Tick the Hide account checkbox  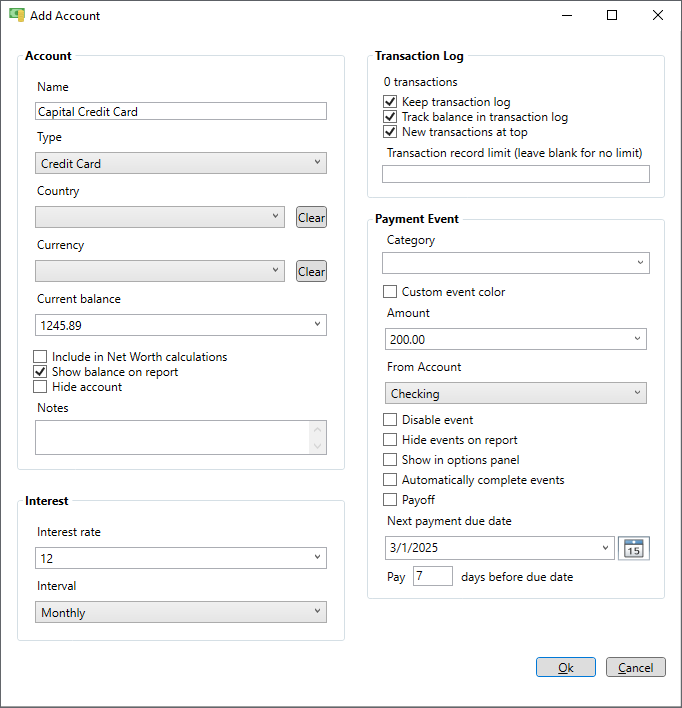coord(40,387)
